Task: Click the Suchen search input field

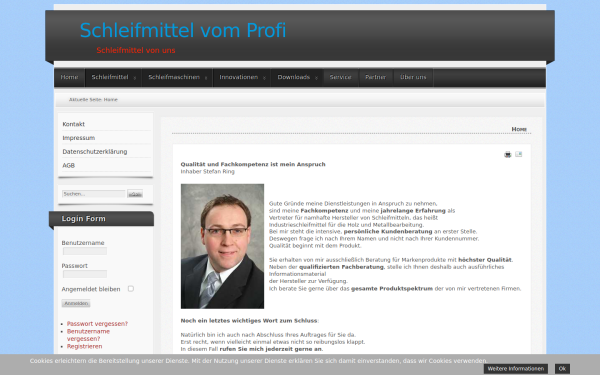Action: point(94,194)
